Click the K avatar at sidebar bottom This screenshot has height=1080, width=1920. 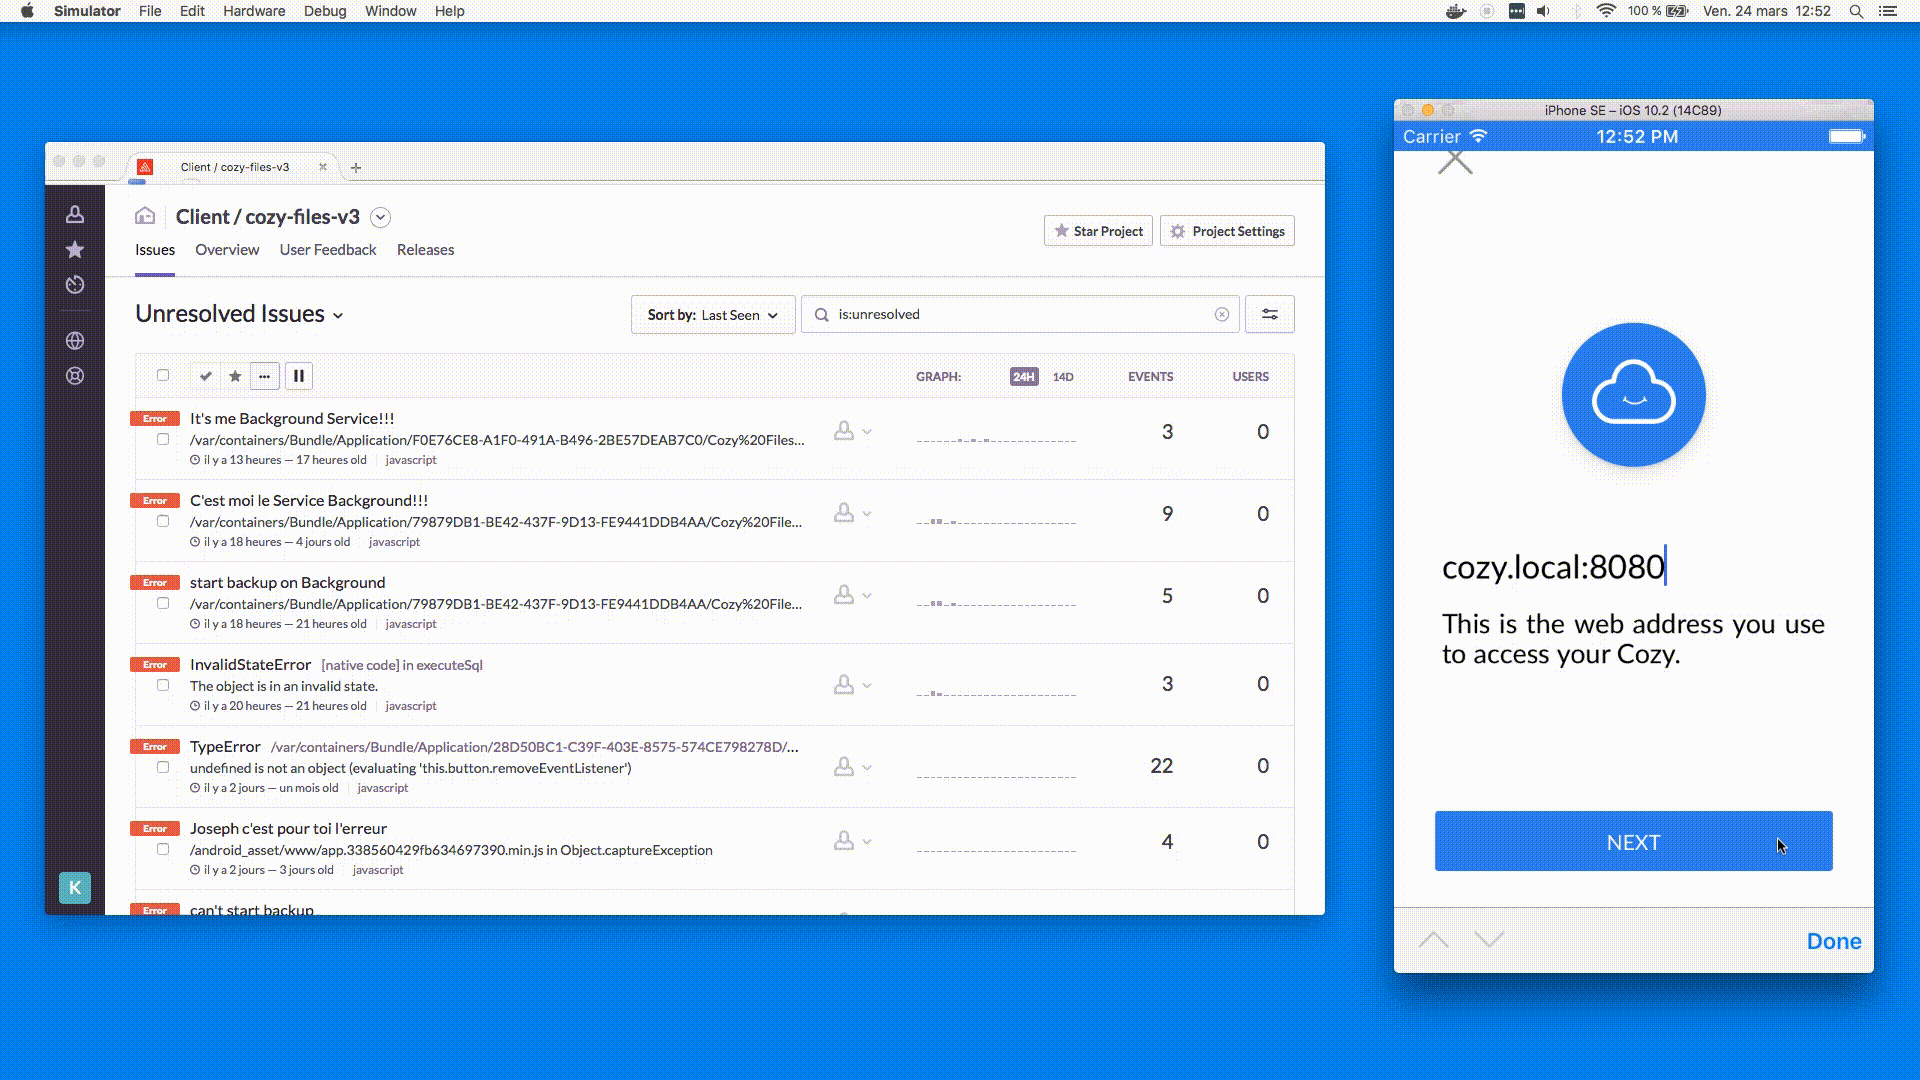pos(74,887)
